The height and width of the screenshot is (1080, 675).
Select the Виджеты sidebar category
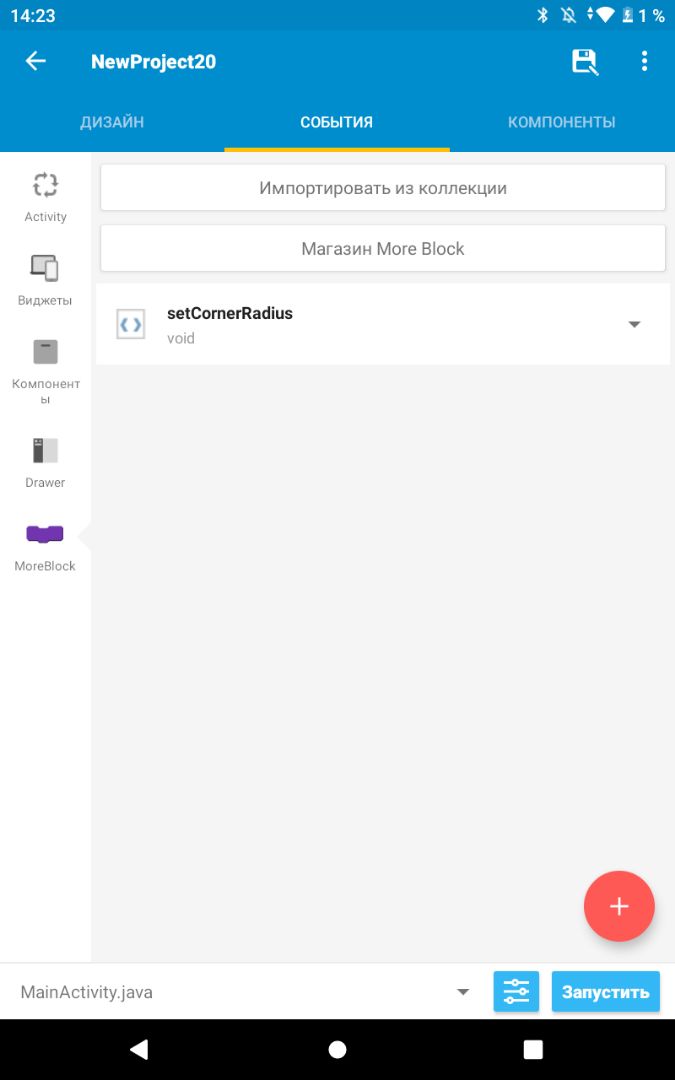(x=45, y=280)
